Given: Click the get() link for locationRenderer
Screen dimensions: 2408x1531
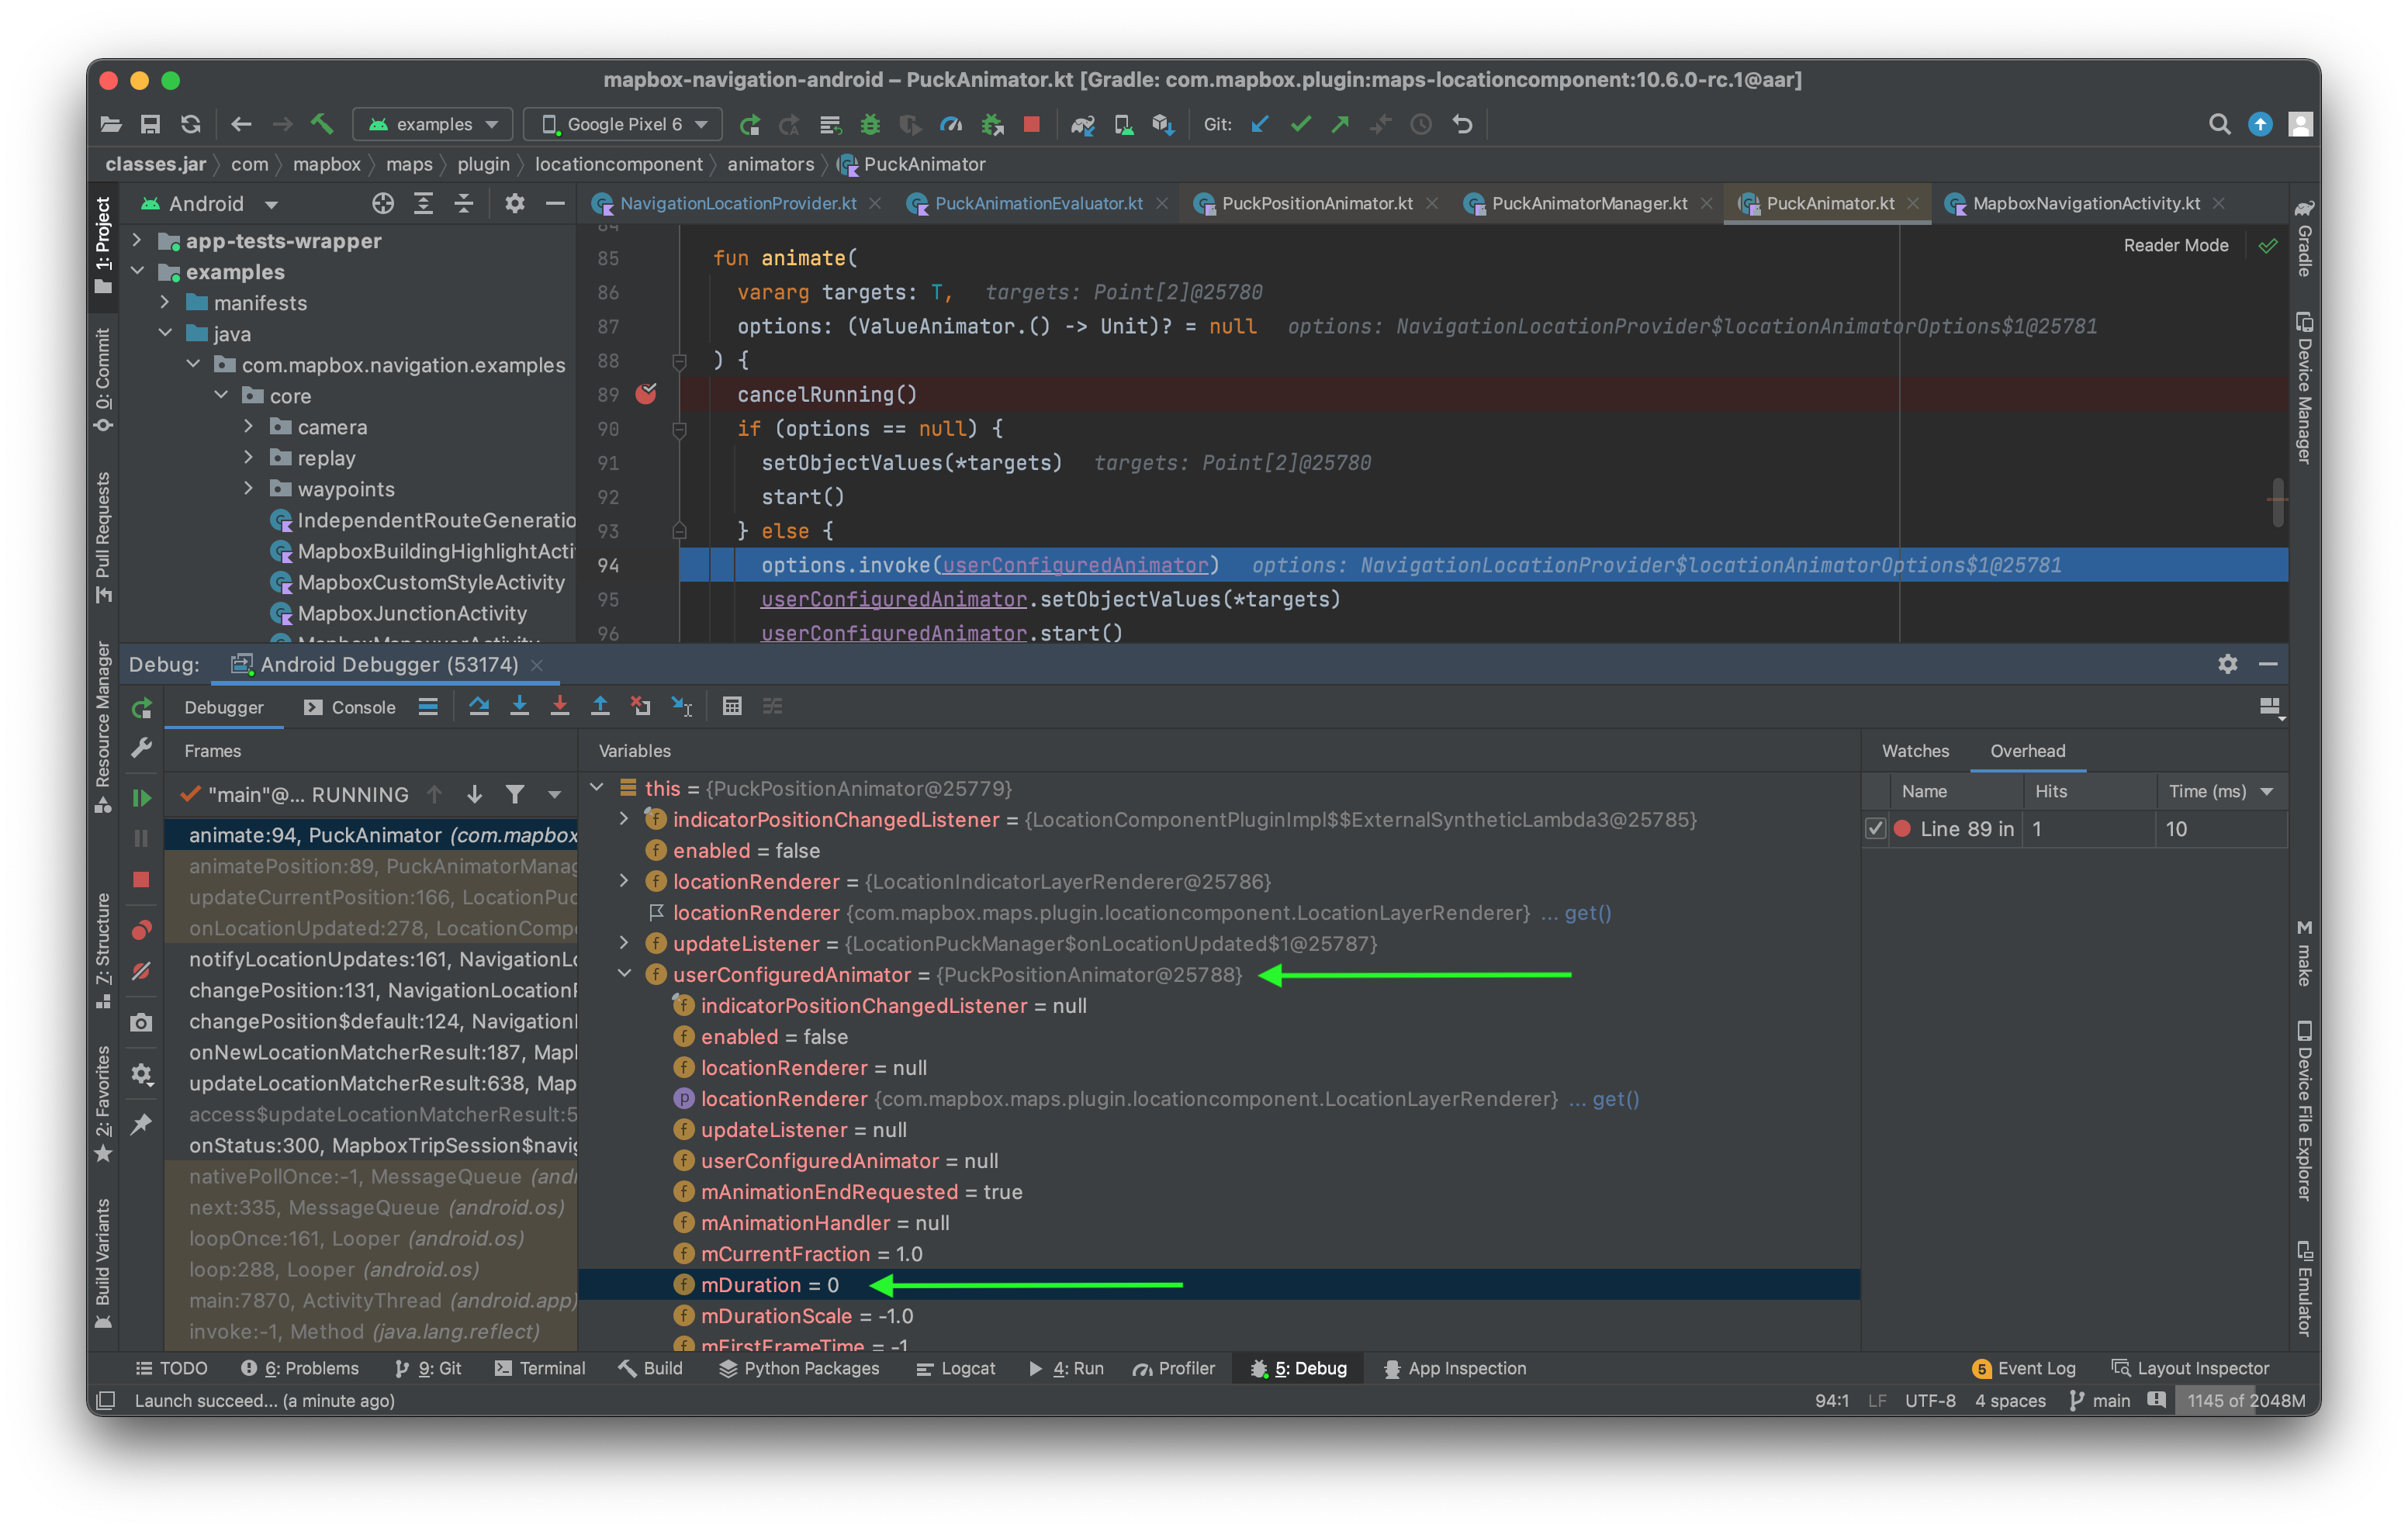Looking at the screenshot, I should [x=1587, y=913].
